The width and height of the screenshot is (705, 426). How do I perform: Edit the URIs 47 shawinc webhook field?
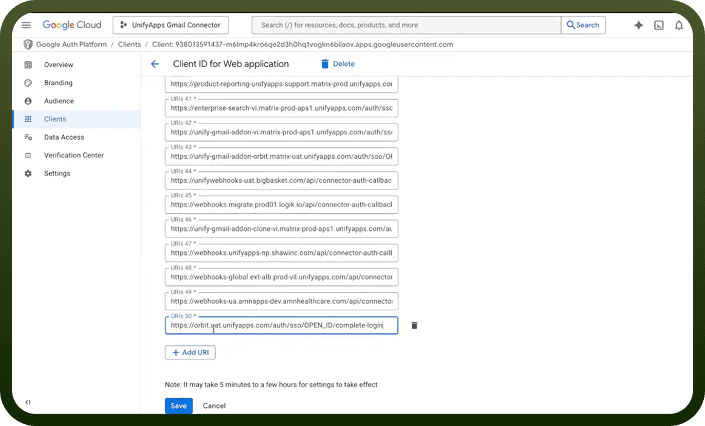(x=281, y=253)
